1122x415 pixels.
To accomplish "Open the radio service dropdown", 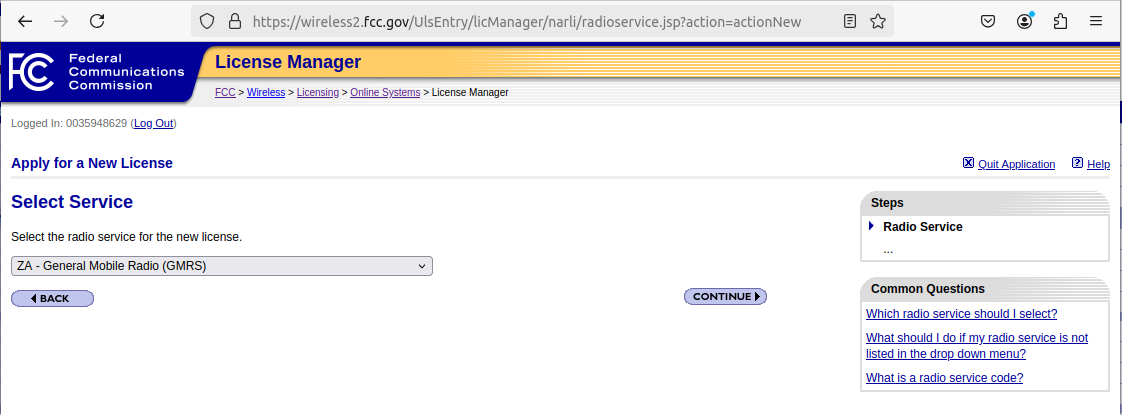I will click(221, 266).
